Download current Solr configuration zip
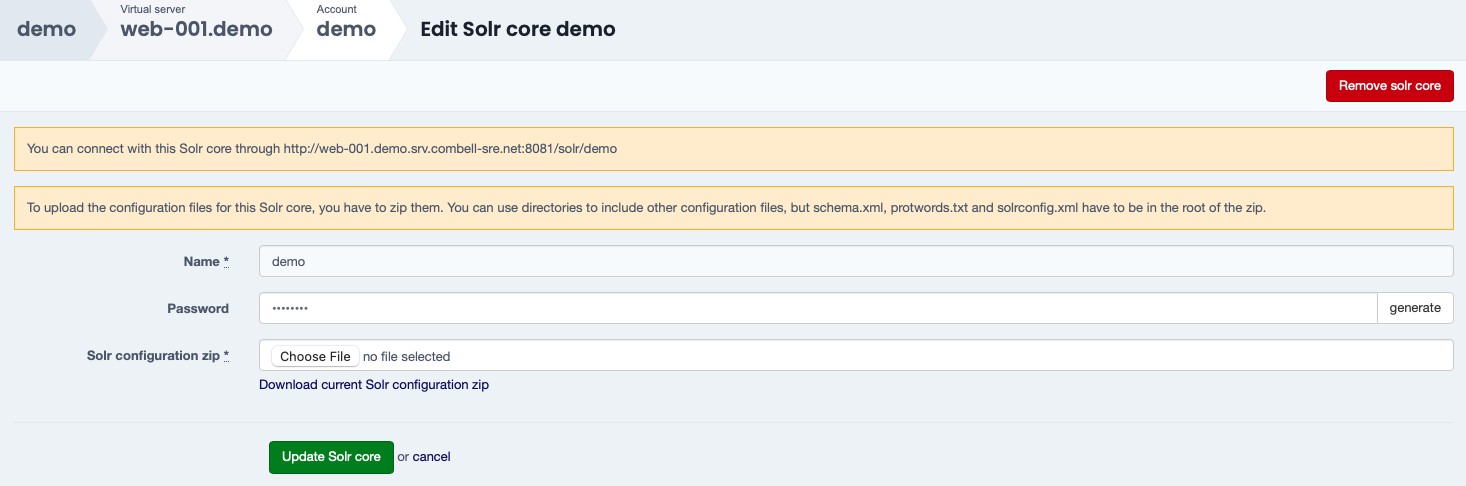The image size is (1466, 486). coord(374,385)
